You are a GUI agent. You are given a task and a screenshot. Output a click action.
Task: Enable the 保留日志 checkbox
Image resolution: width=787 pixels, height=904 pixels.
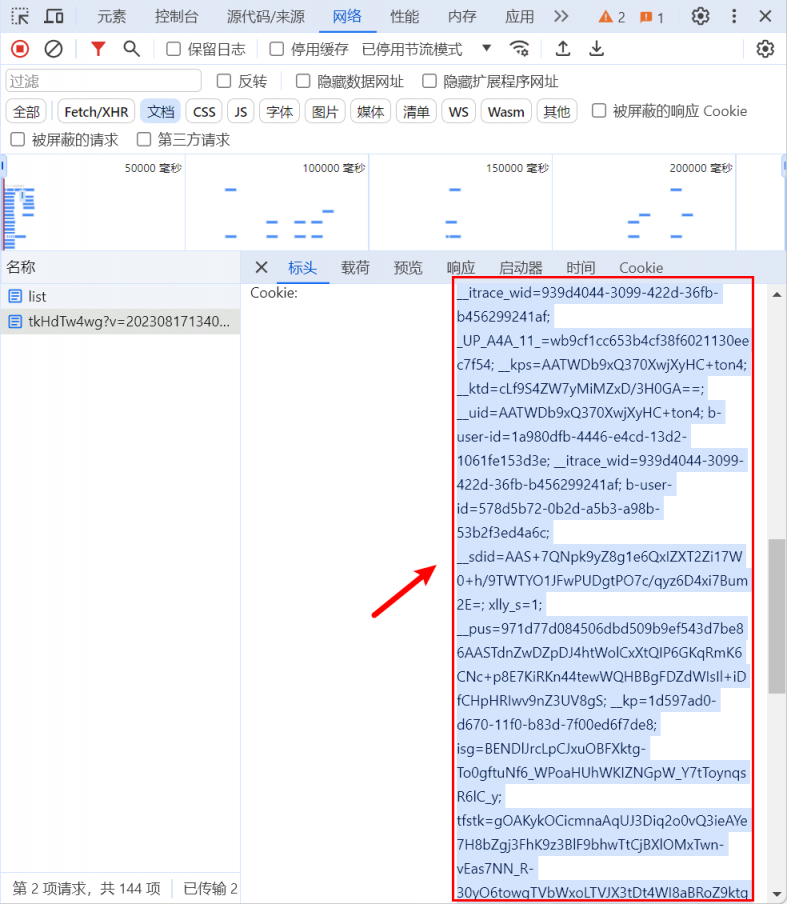tap(174, 49)
